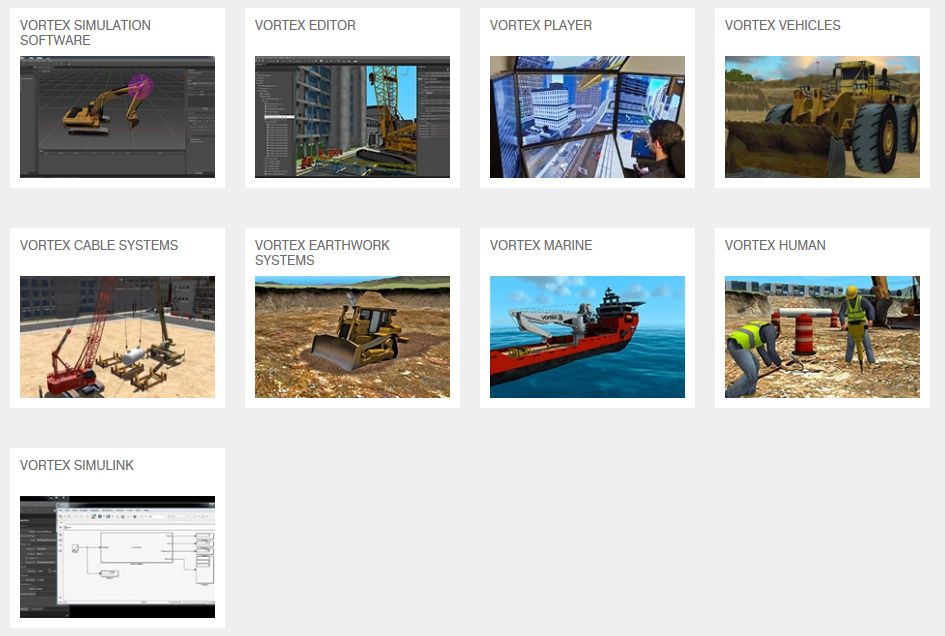
Task: Open the Vortex Simulation Software heading link
Action: click(85, 33)
